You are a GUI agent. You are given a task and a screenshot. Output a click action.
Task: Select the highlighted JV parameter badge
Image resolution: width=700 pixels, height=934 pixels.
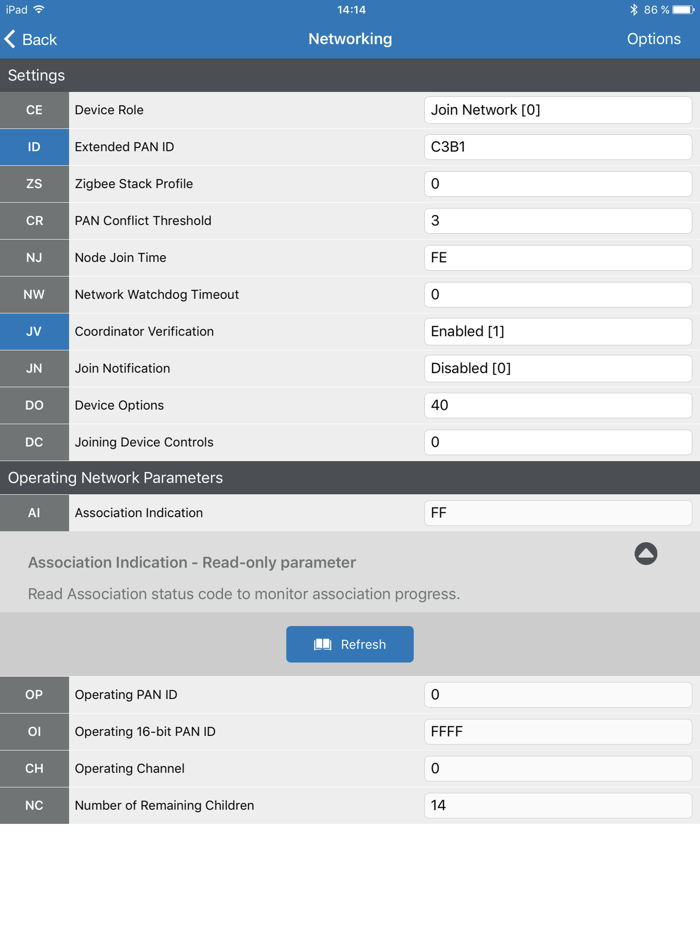tap(34, 331)
